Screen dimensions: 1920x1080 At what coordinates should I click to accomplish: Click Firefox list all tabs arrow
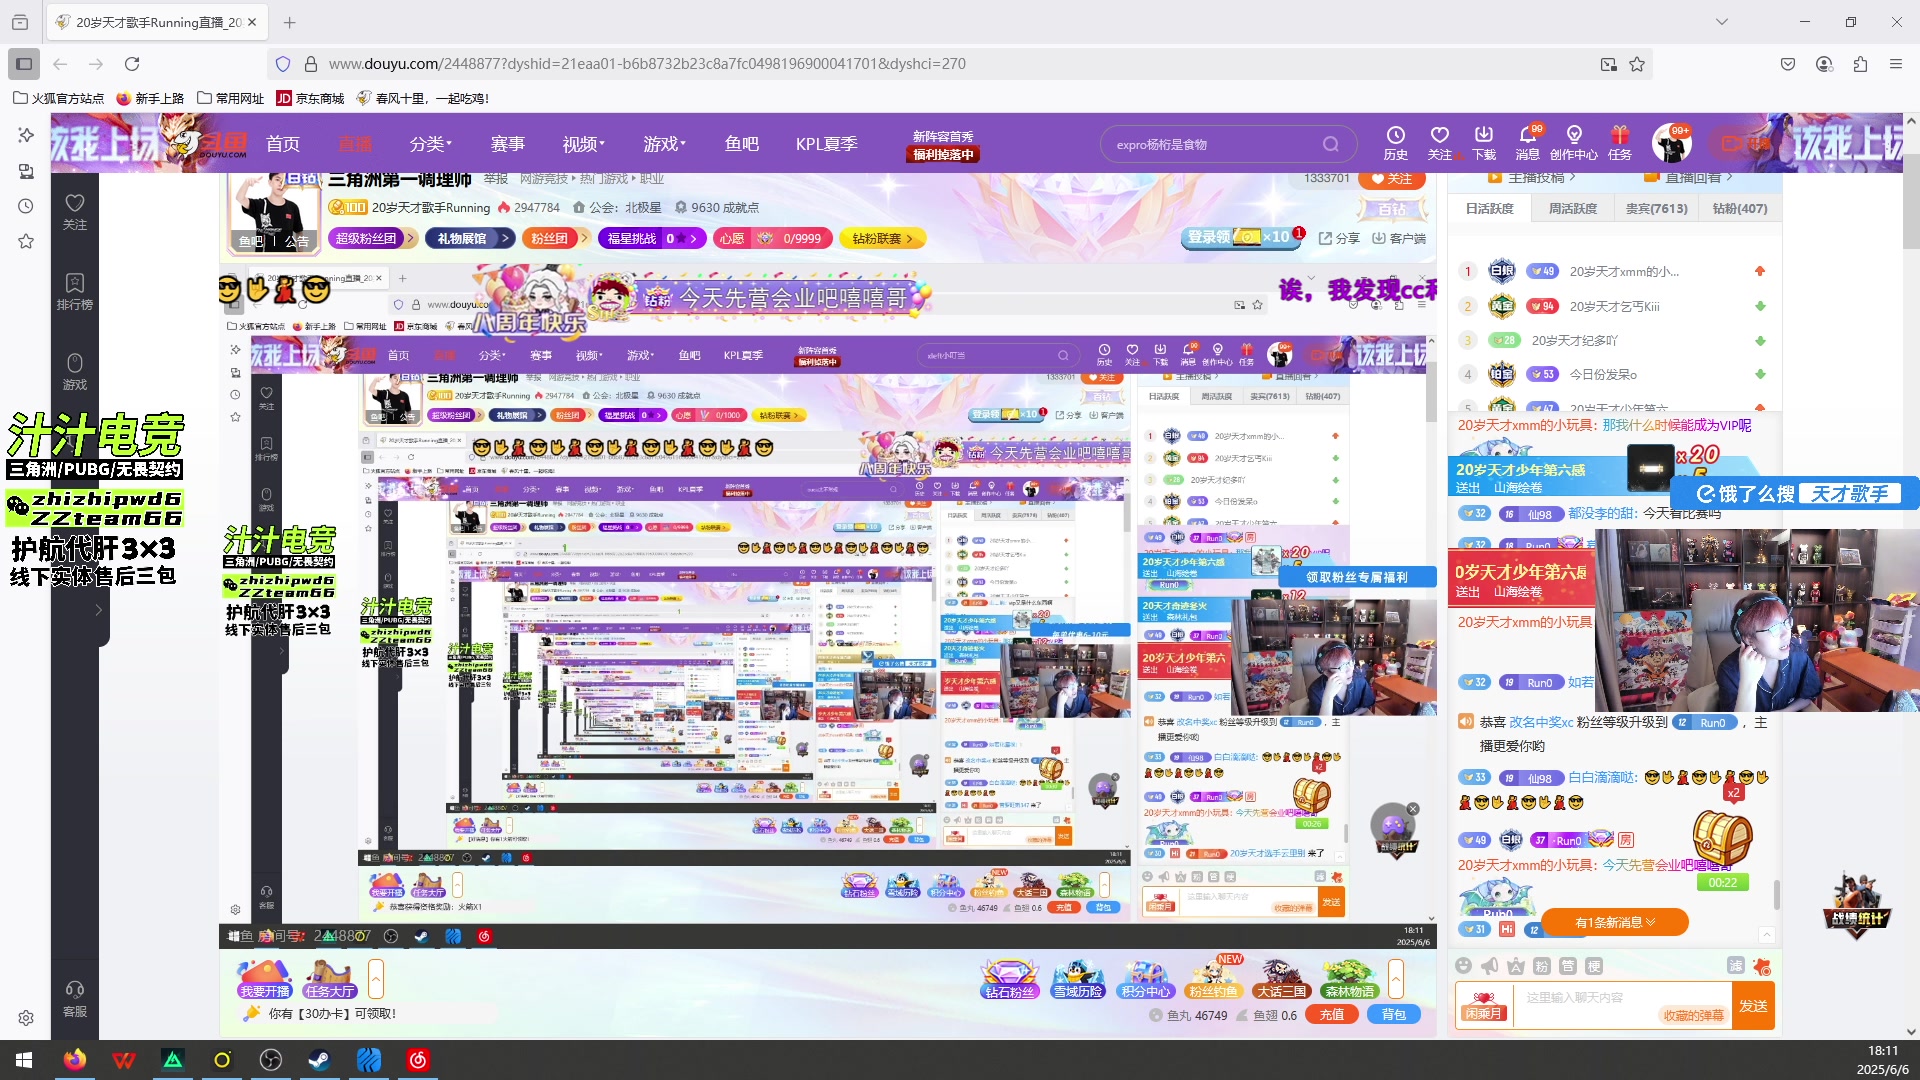(x=1721, y=22)
